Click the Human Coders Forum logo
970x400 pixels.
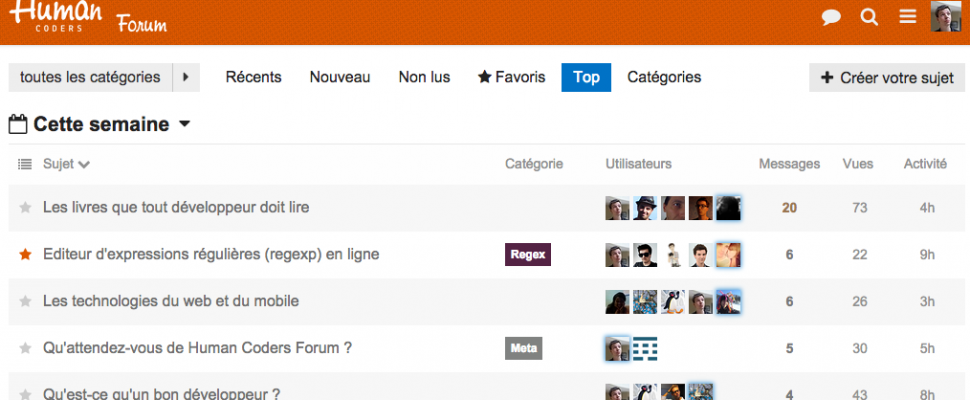tap(88, 17)
